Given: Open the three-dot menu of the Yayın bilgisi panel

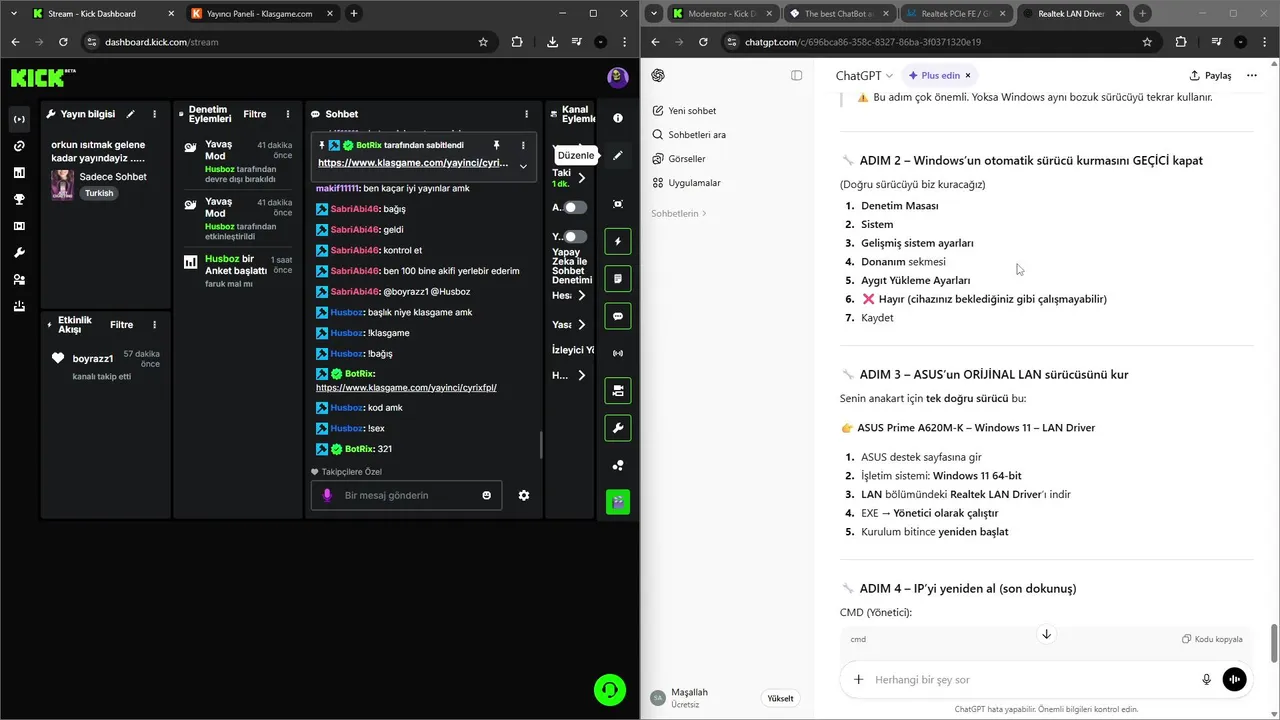Looking at the screenshot, I should click(154, 114).
